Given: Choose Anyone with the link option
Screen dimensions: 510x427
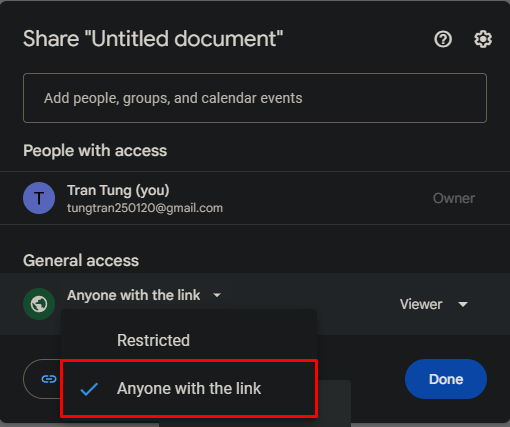Looking at the screenshot, I should [x=189, y=388].
